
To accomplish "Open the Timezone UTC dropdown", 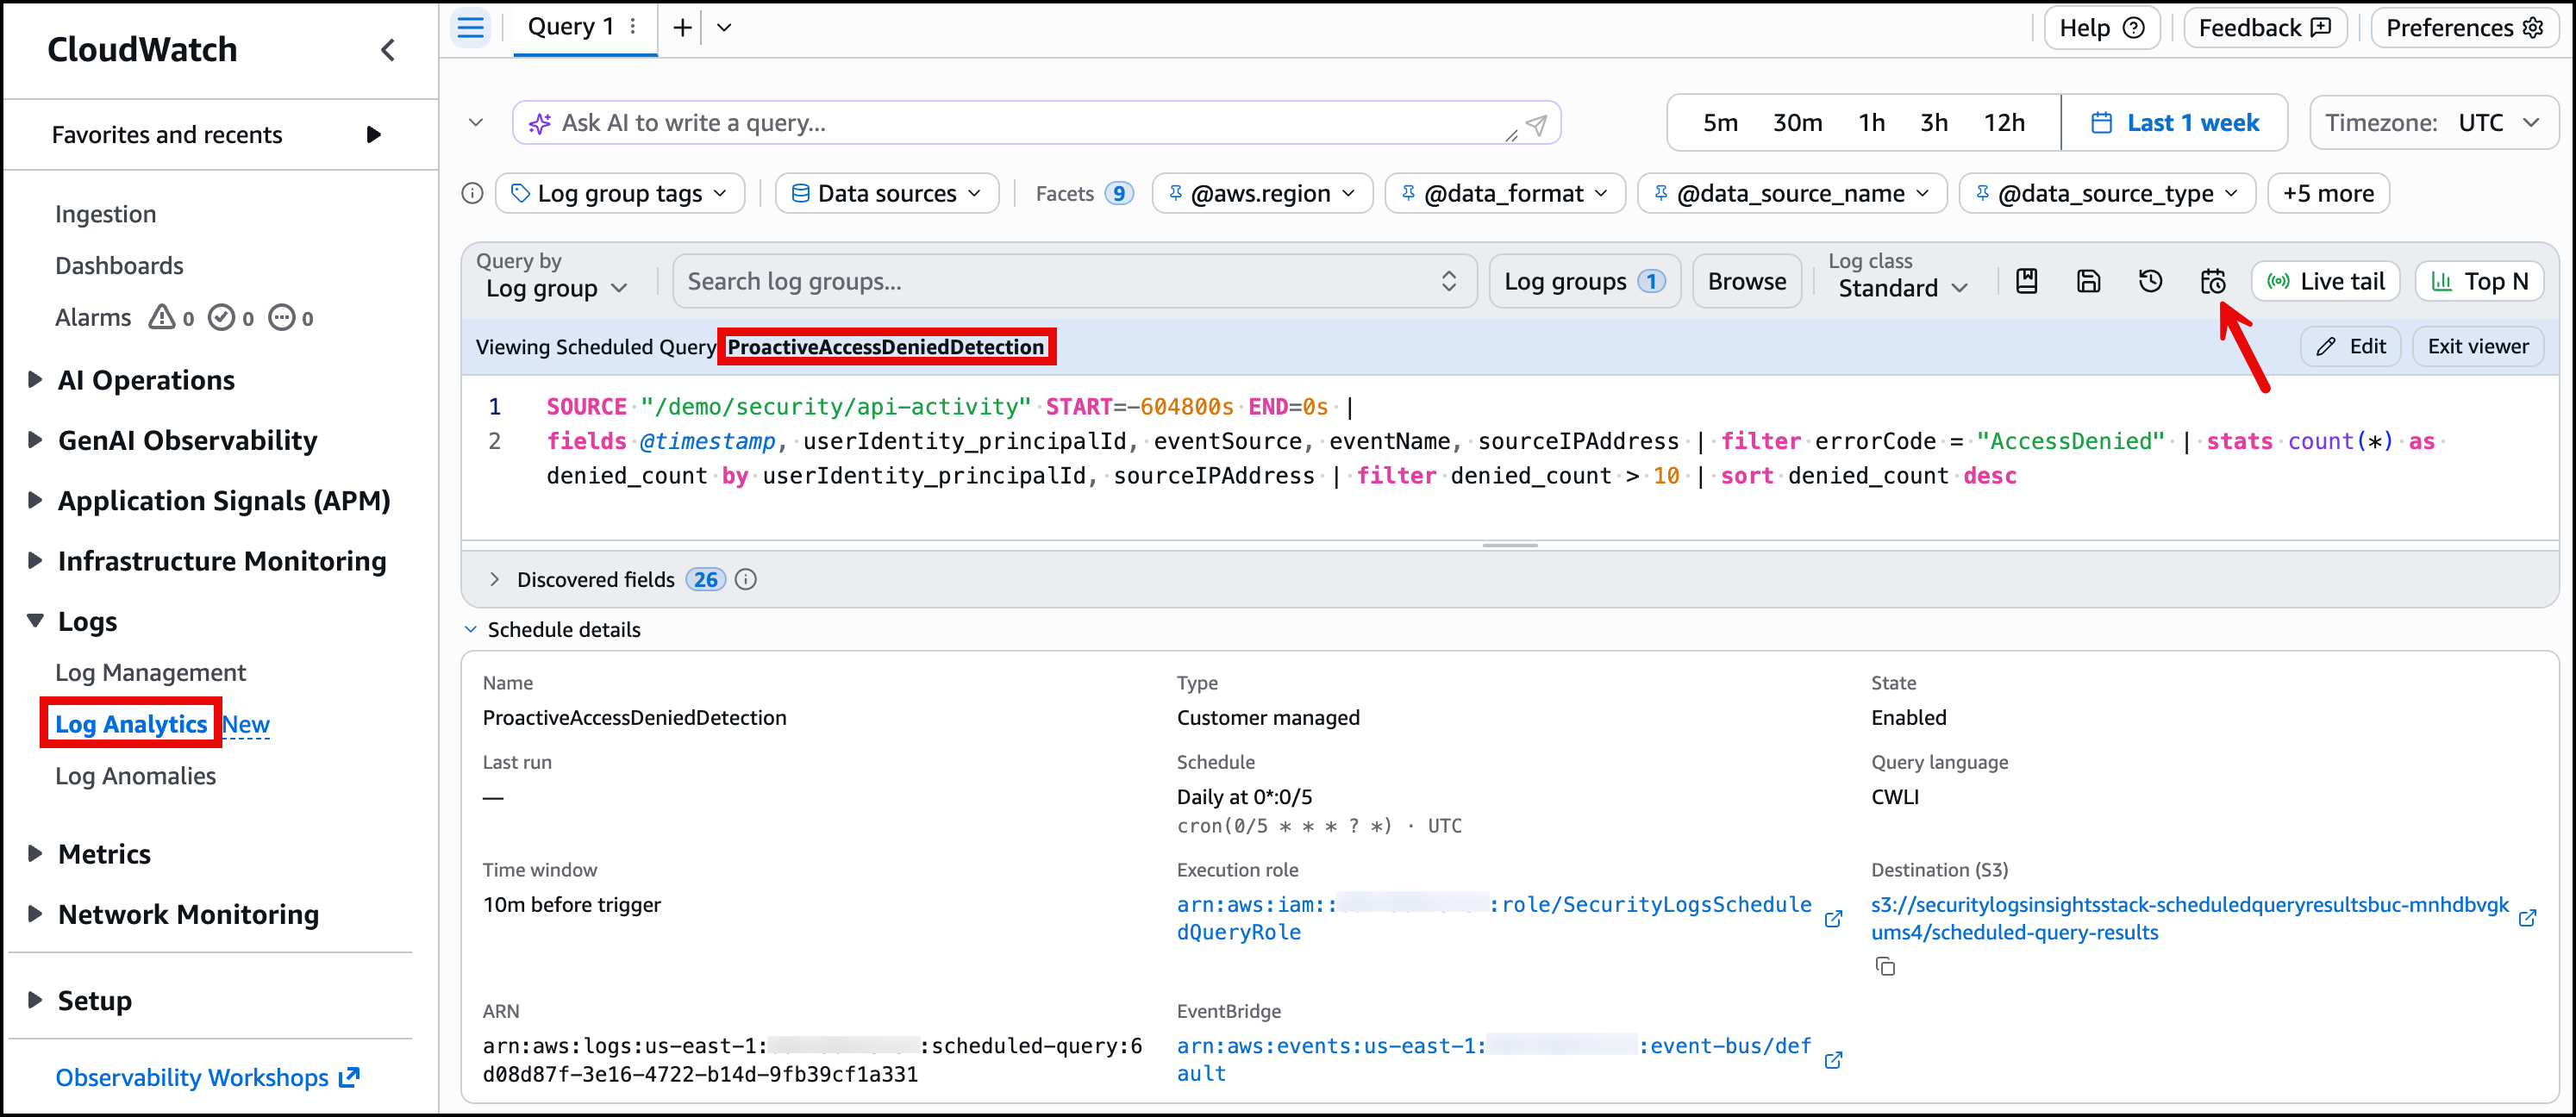I will point(2432,123).
